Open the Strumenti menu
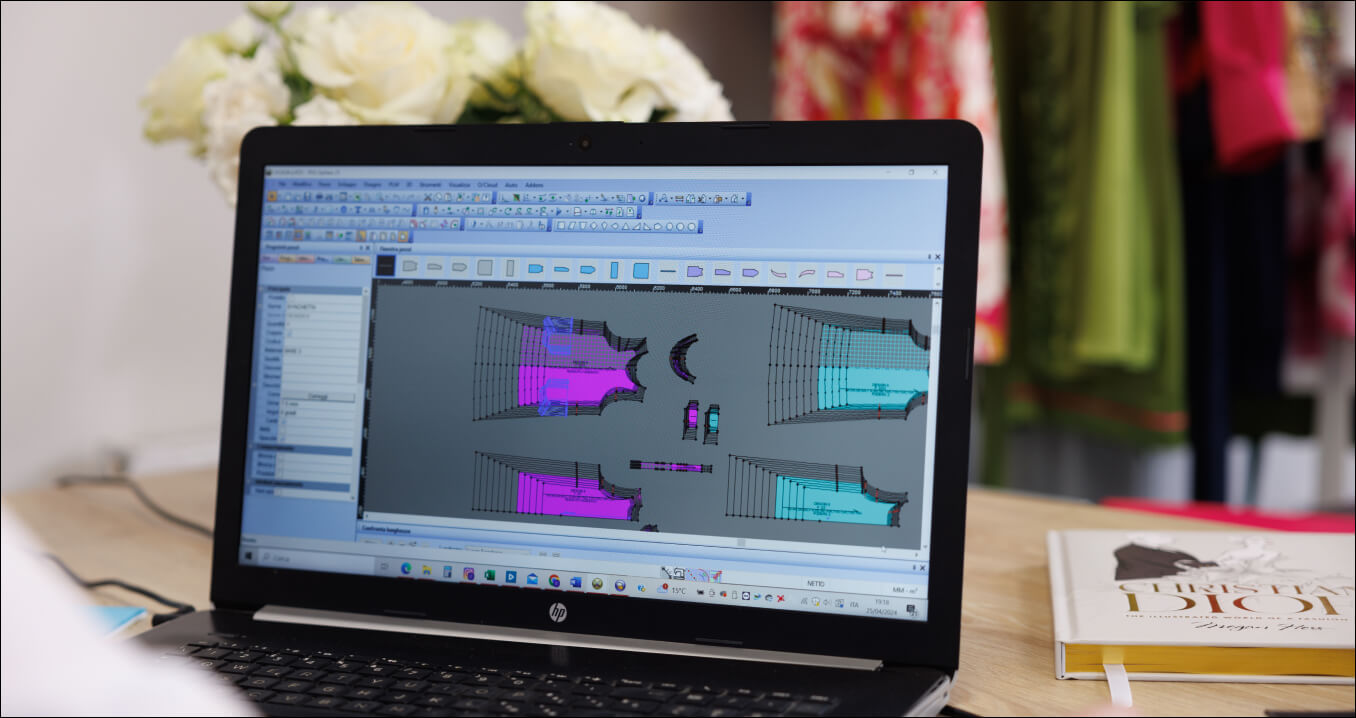This screenshot has height=718, width=1356. tap(430, 185)
